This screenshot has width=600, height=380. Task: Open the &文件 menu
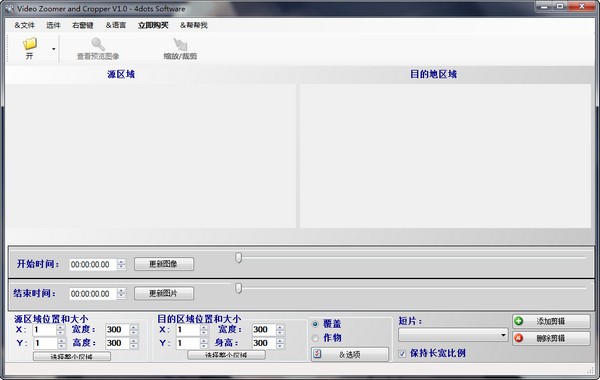24,25
